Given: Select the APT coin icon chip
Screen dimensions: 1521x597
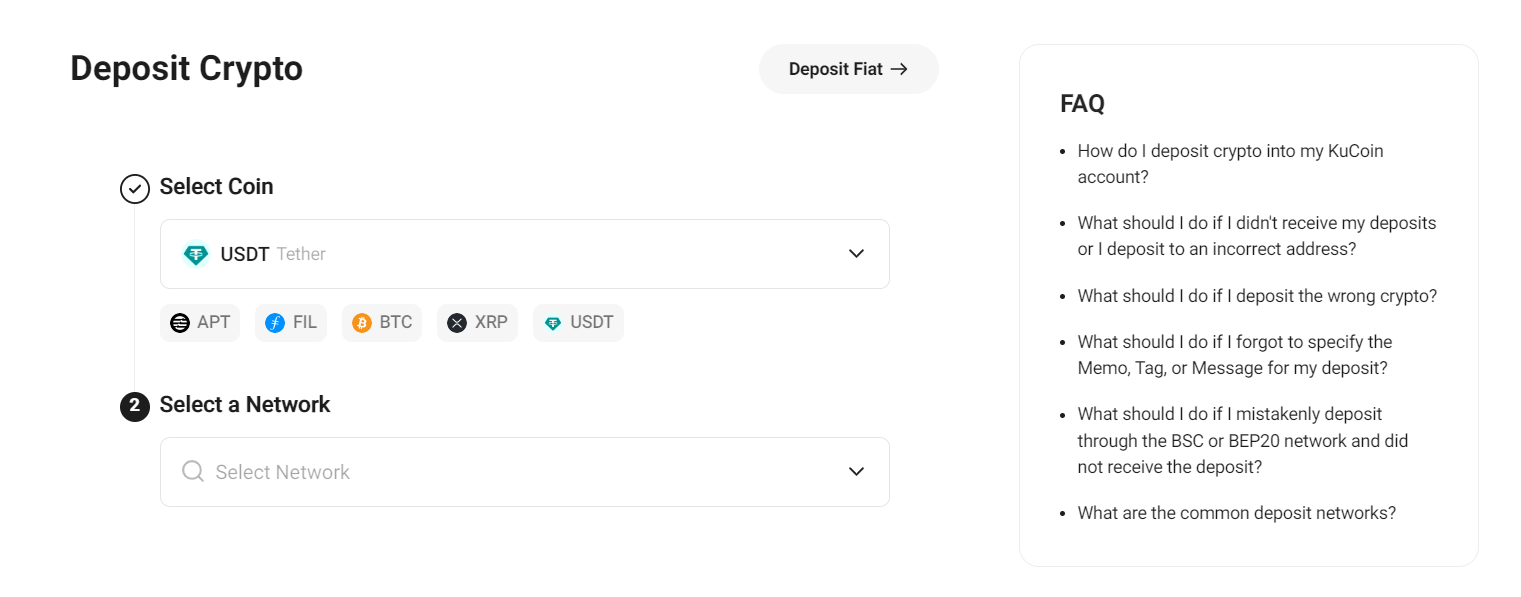Looking at the screenshot, I should [x=200, y=323].
